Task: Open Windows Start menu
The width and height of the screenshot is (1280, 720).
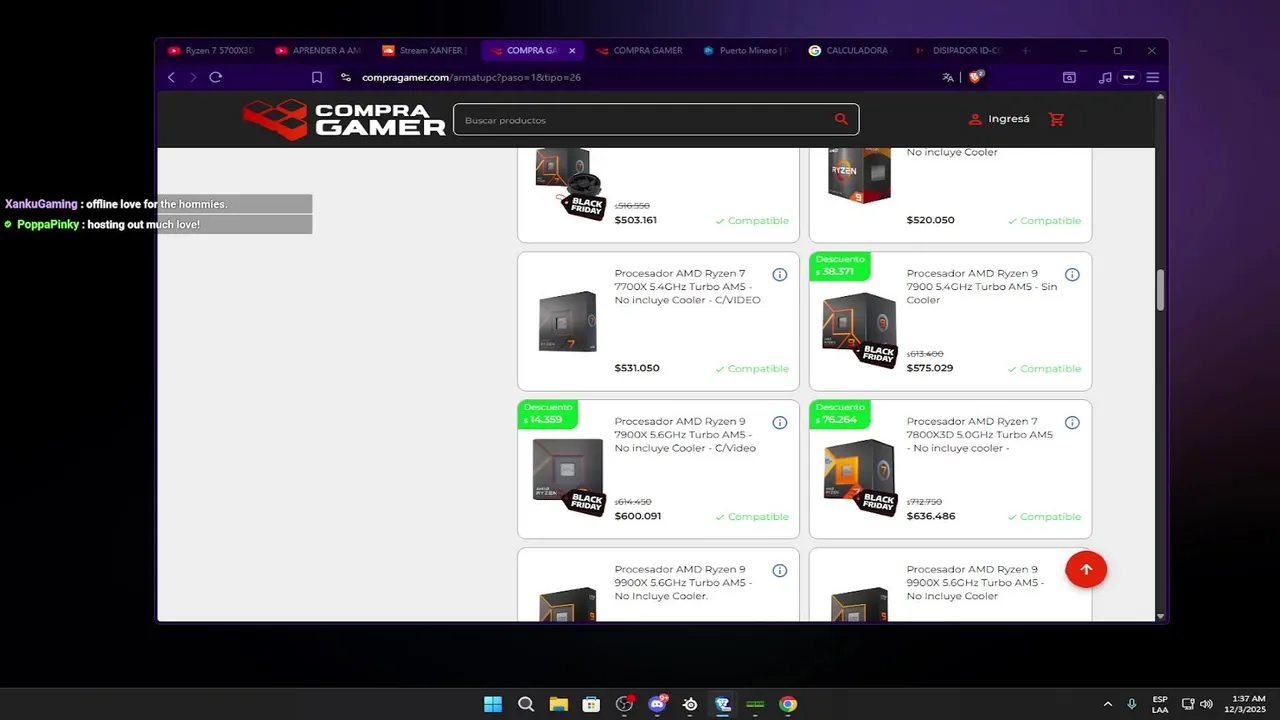Action: pyautogui.click(x=493, y=704)
